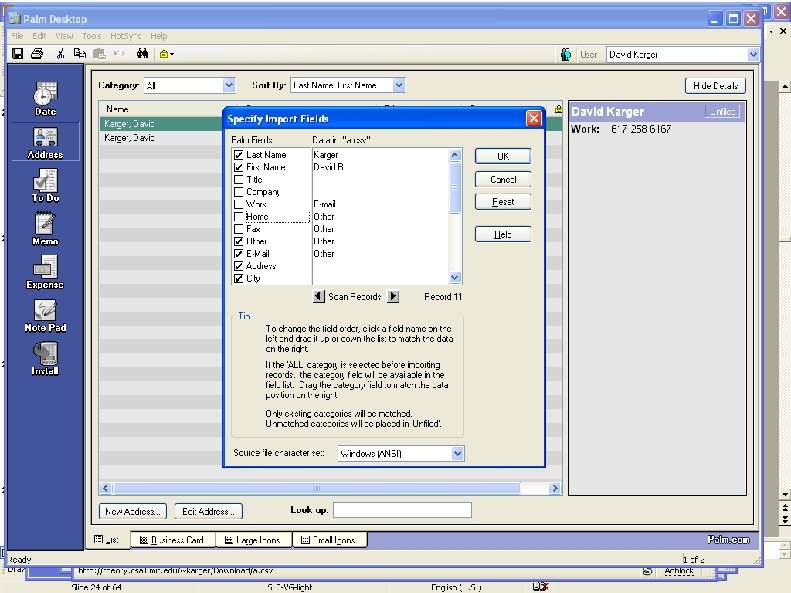Scan to the next record arrow
The height and width of the screenshot is (593, 791).
(x=393, y=296)
